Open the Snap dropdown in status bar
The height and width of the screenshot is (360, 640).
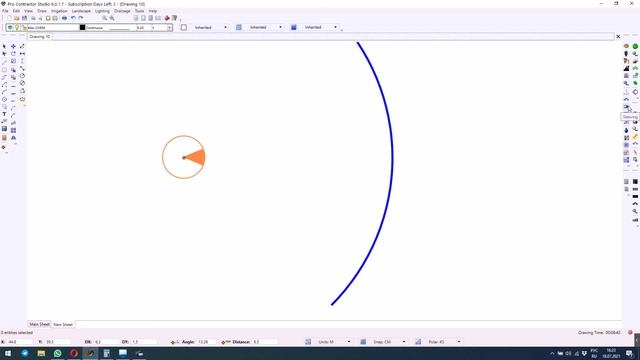tap(388, 342)
